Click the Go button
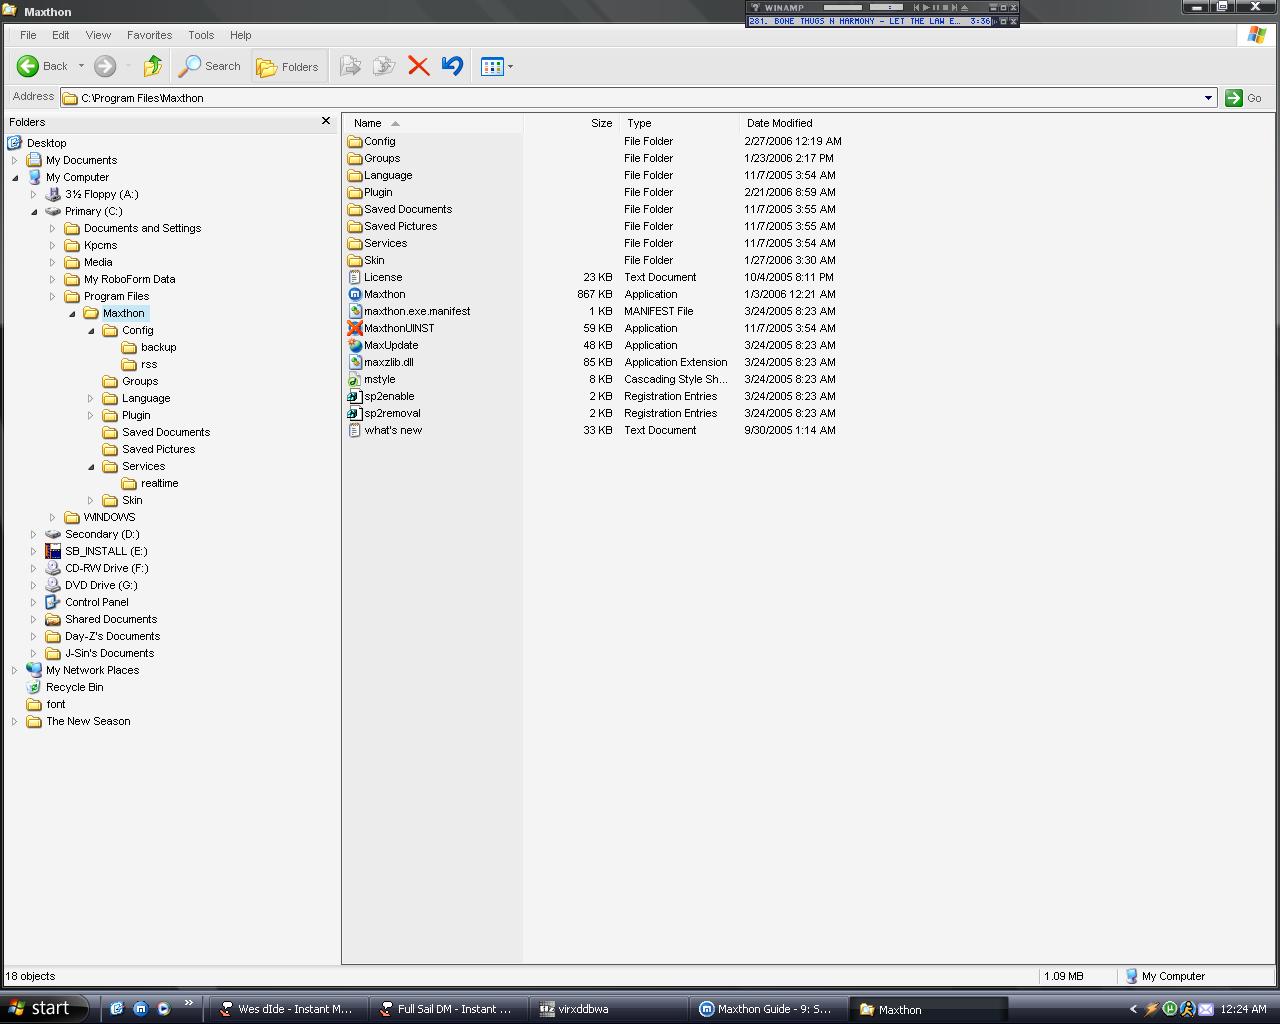 pyautogui.click(x=1243, y=98)
